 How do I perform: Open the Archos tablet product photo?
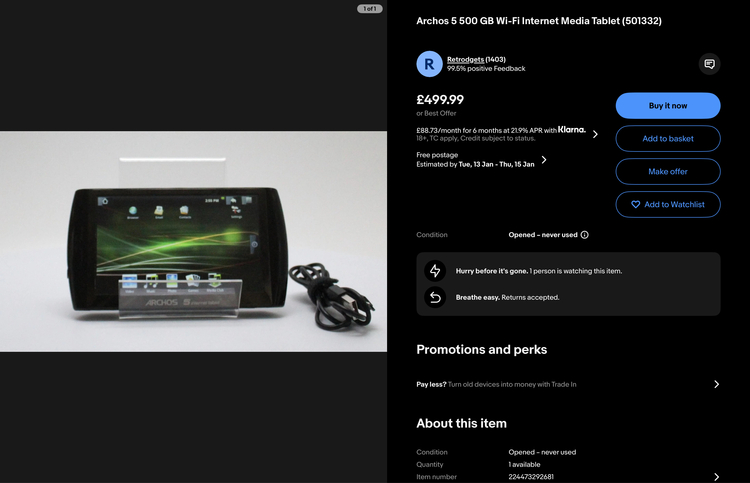click(193, 241)
